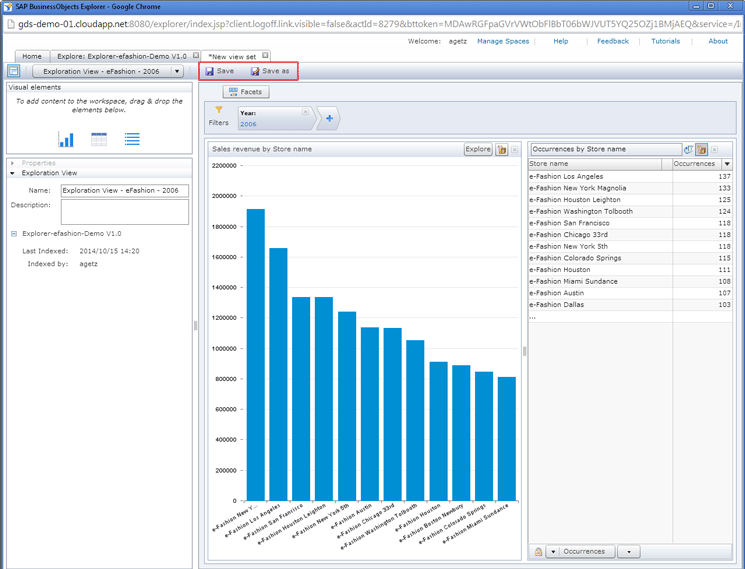Click the plus icon to add filter
This screenshot has height=569, width=745.
click(329, 119)
